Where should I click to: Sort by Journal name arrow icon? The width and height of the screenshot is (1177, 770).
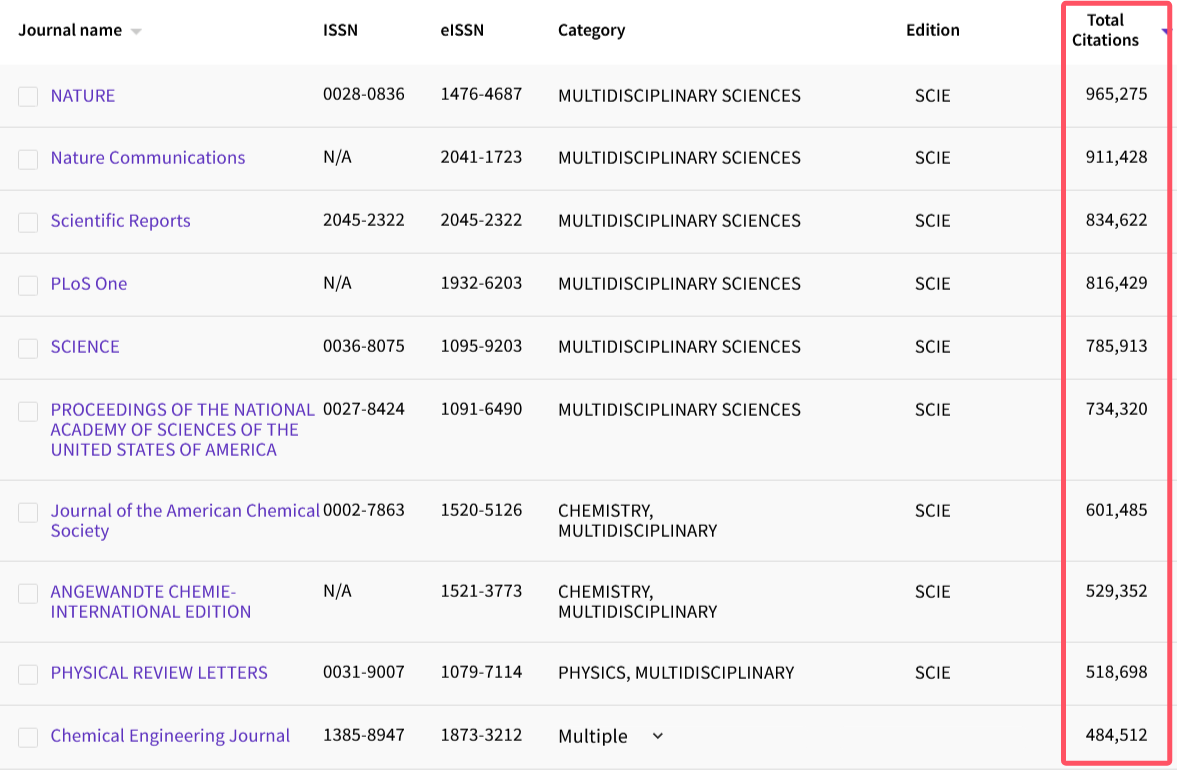click(136, 31)
